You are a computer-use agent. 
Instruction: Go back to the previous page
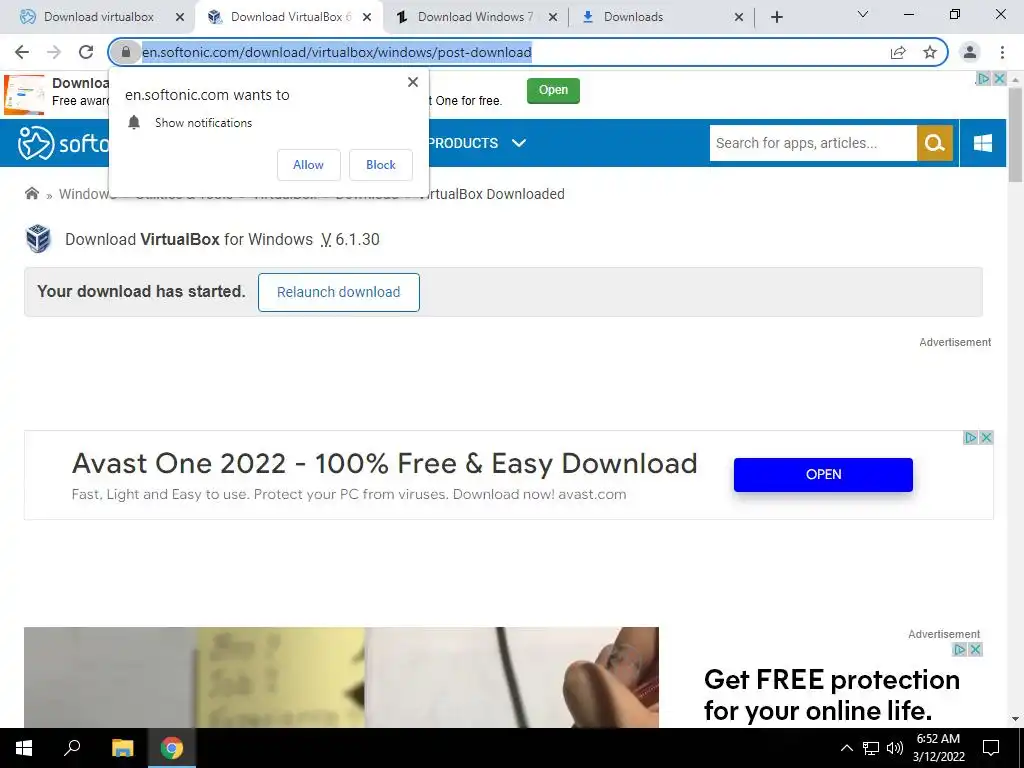[22, 52]
